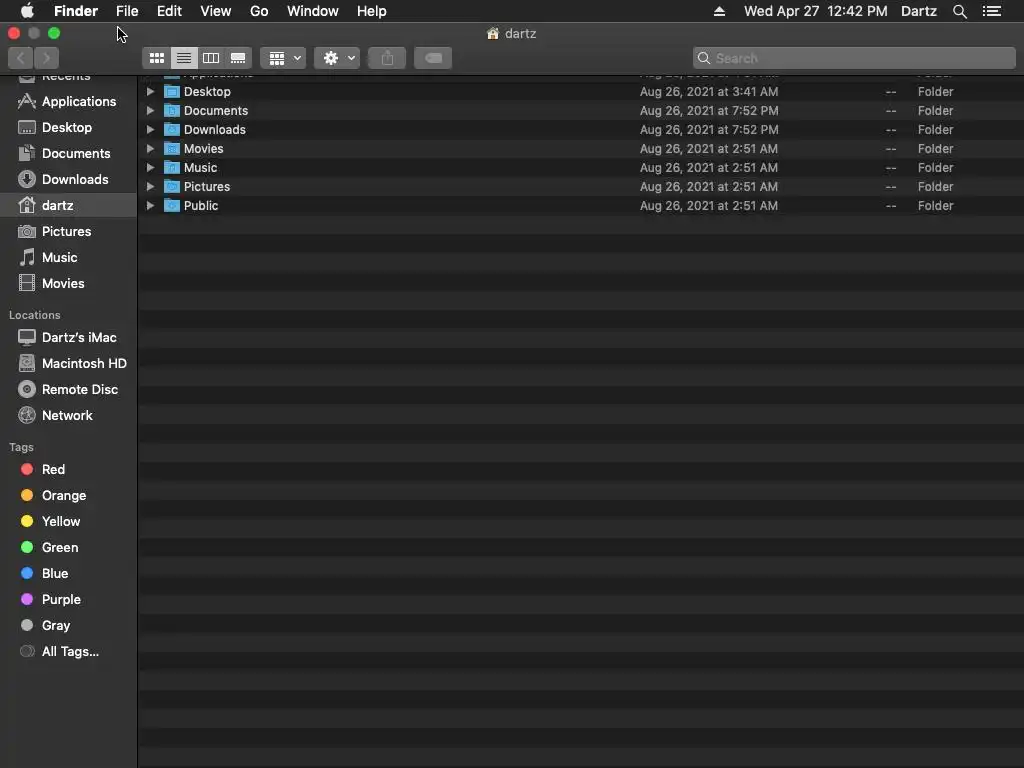Open Desktop in the sidebar
The image size is (1024, 768).
point(68,127)
